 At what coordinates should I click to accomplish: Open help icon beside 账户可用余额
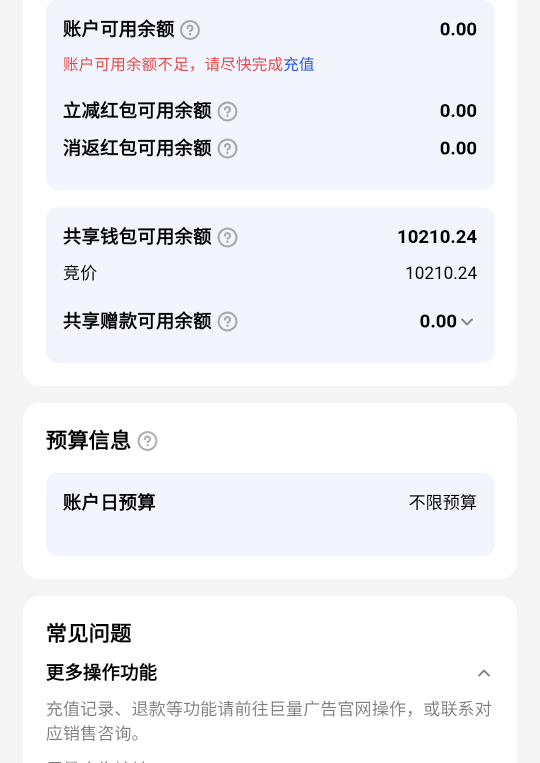[x=190, y=30]
